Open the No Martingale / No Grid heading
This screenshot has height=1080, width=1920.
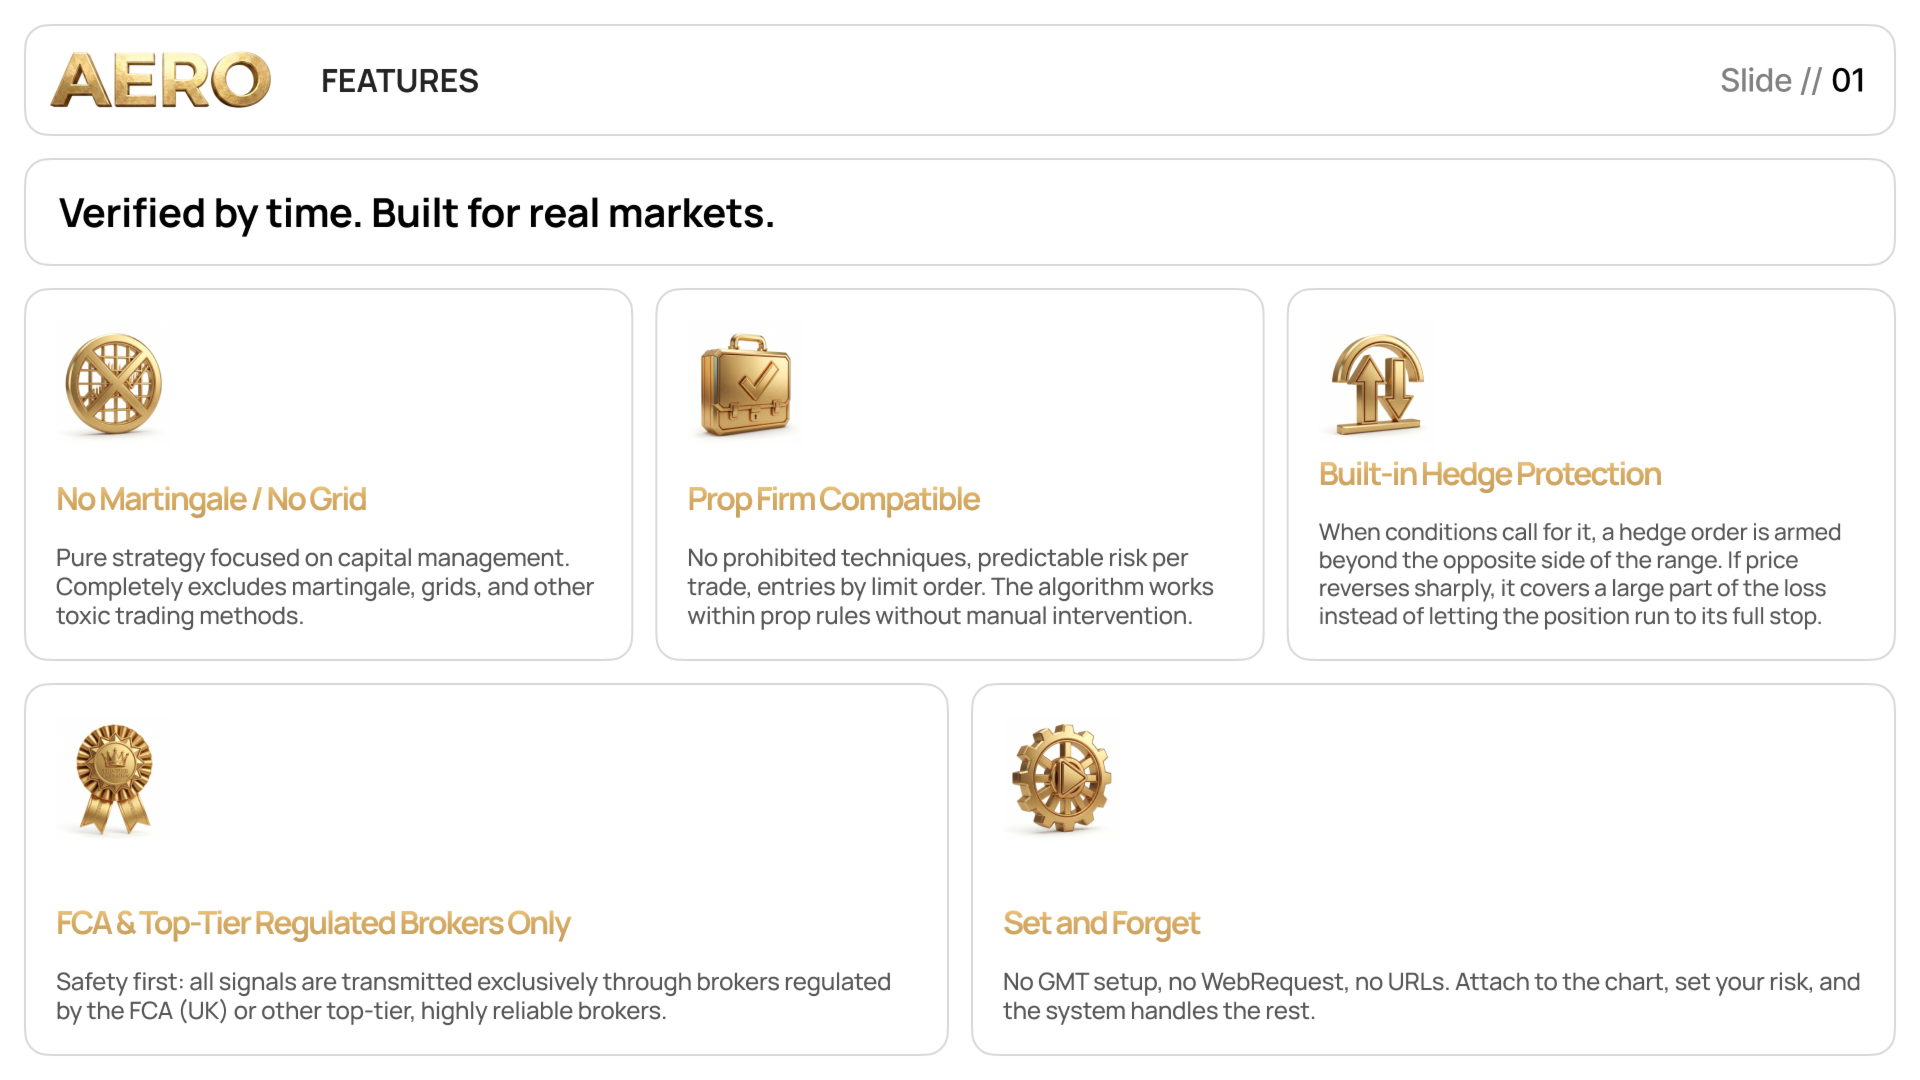[x=211, y=499]
